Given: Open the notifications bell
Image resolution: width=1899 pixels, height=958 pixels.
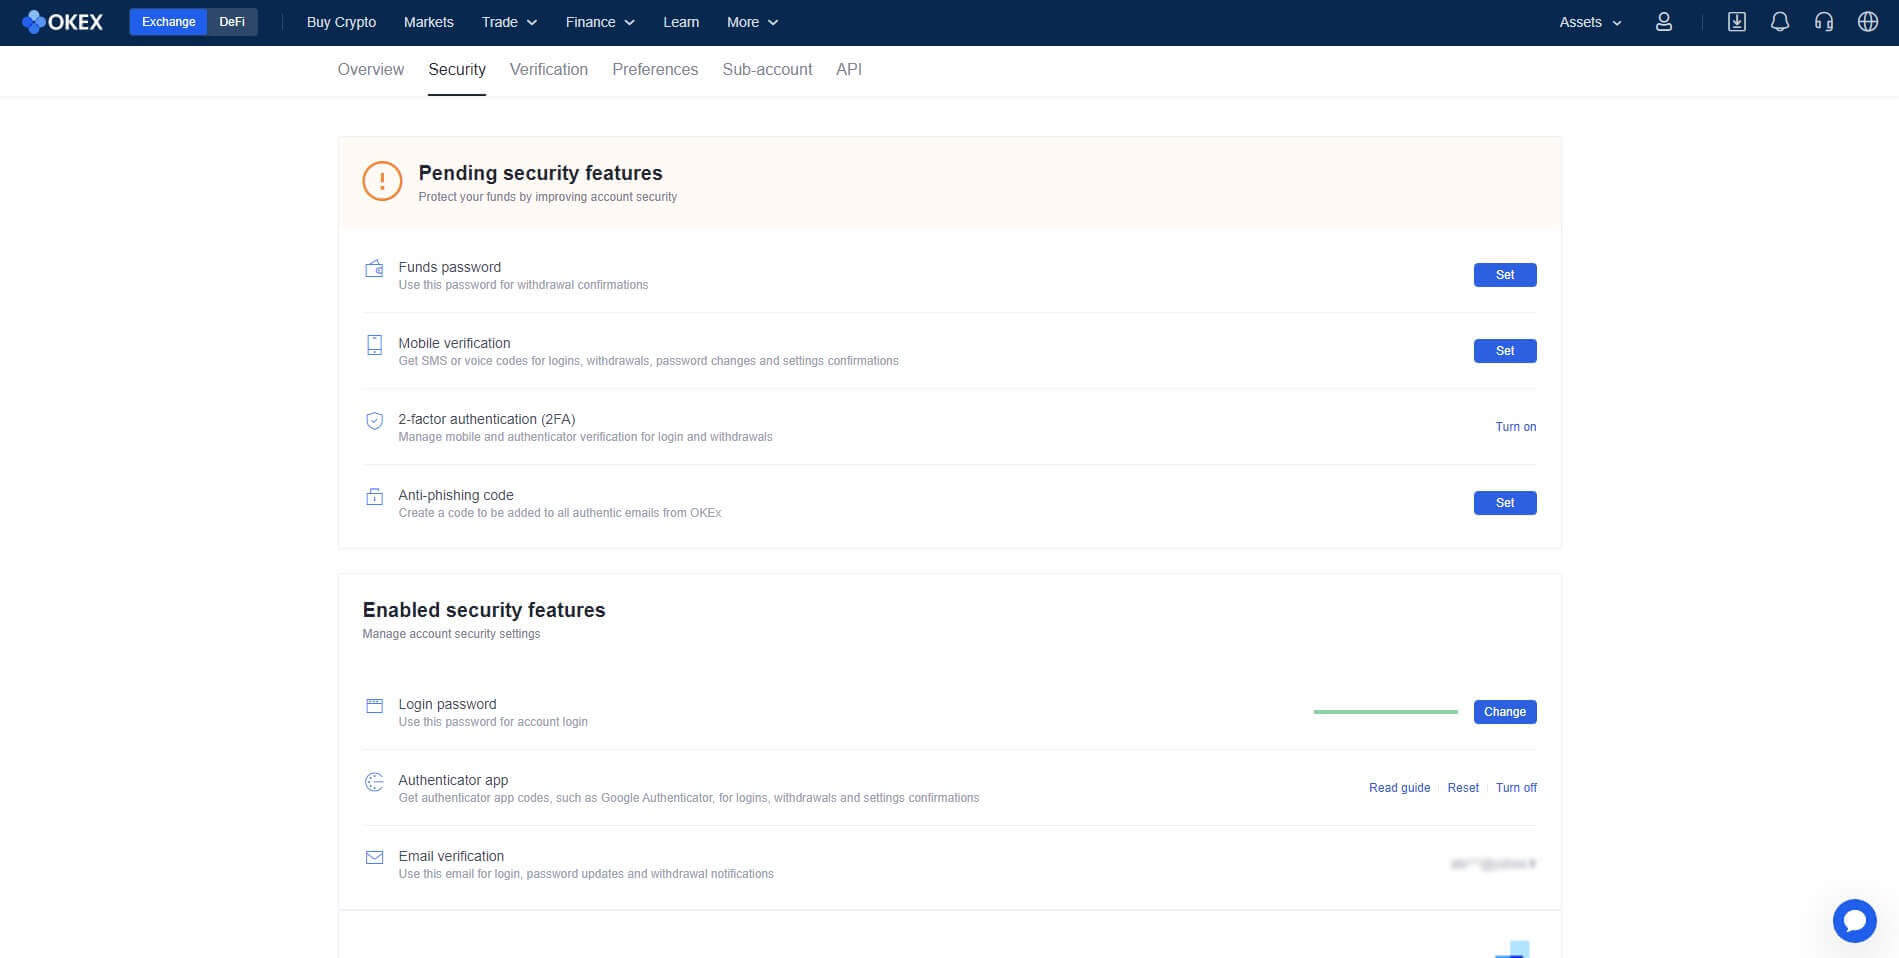Looking at the screenshot, I should 1779,22.
